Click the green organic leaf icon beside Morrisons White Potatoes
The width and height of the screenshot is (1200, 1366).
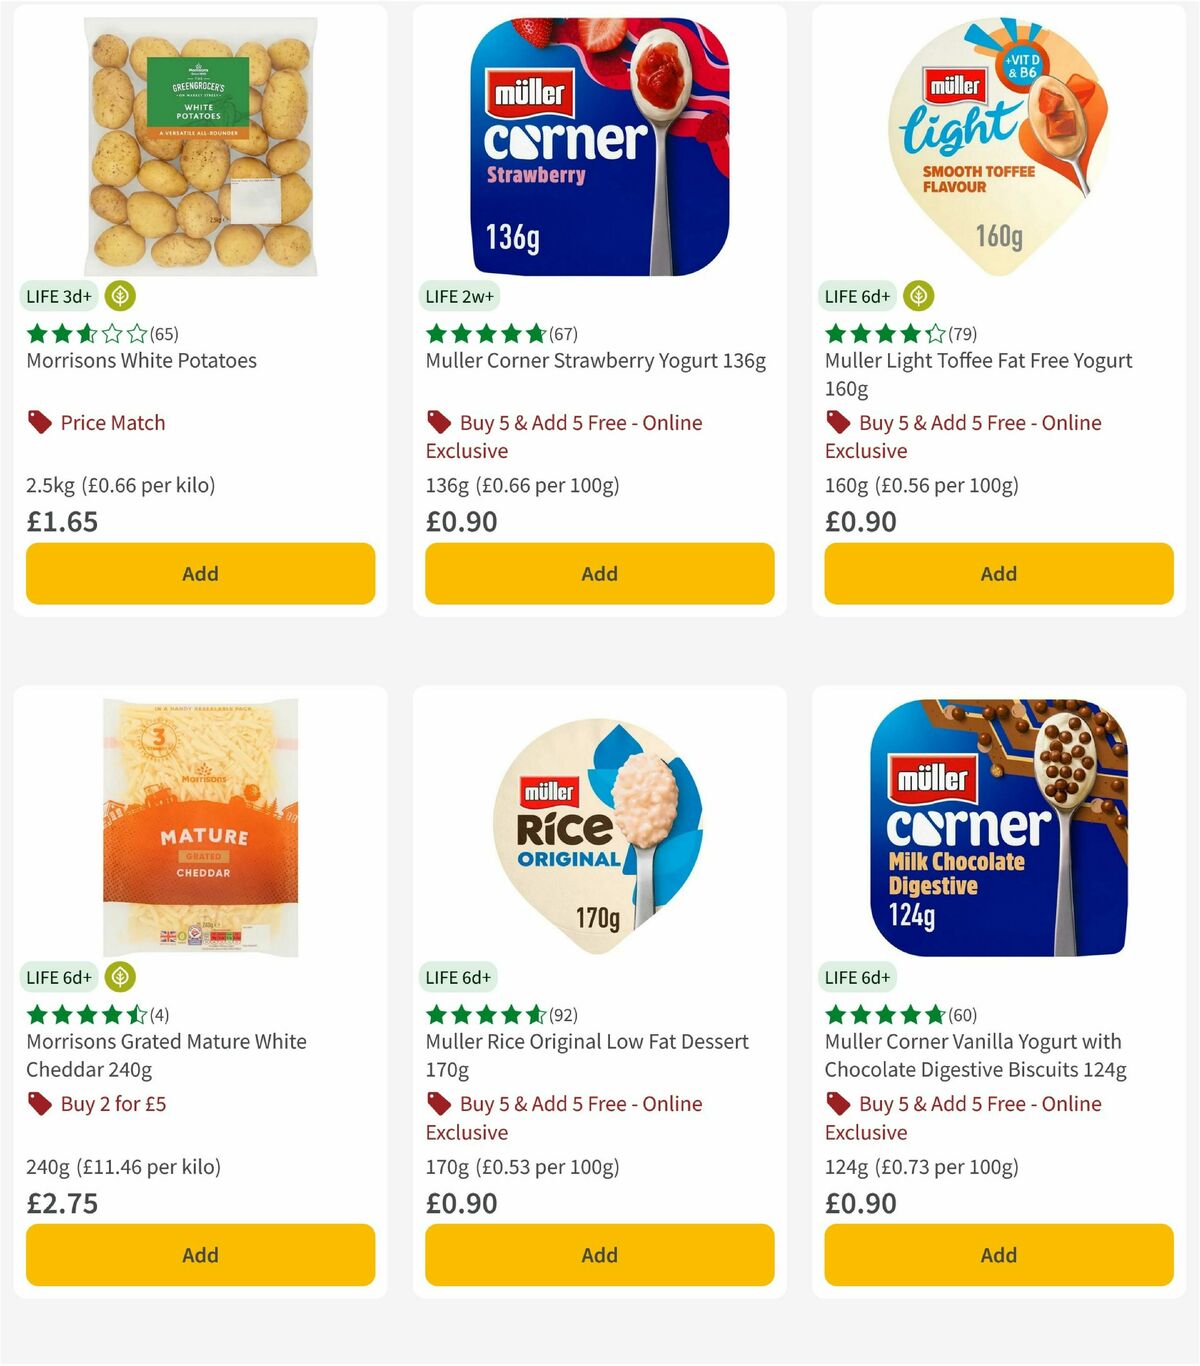point(118,296)
